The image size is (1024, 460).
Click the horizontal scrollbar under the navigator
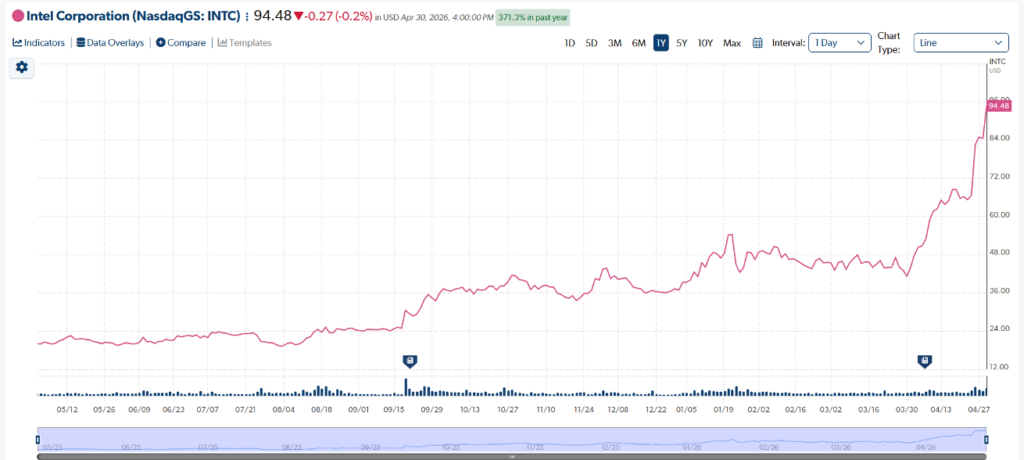pos(512,457)
